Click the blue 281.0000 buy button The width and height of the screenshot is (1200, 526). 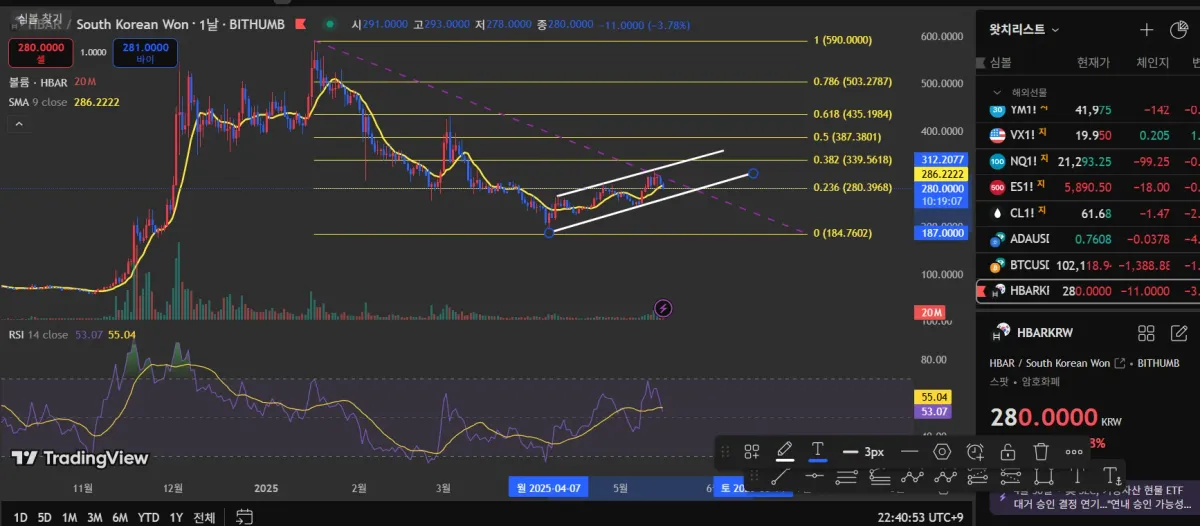[146, 52]
